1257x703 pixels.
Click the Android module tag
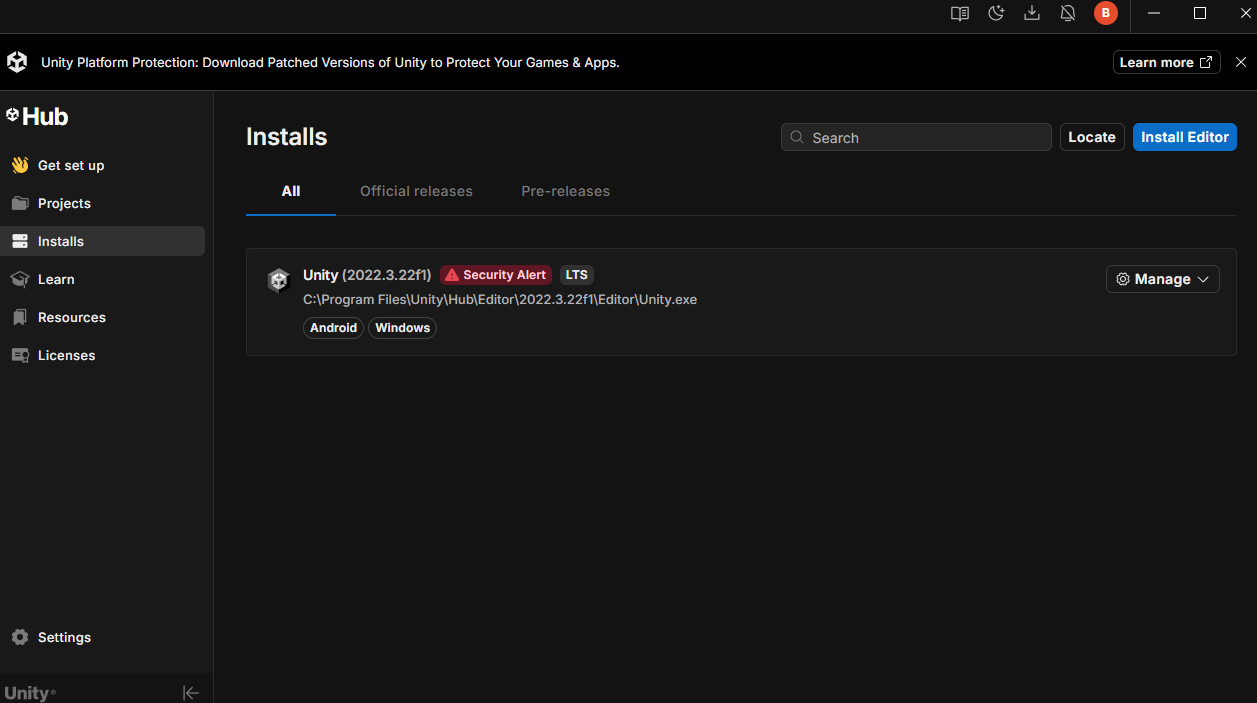click(x=333, y=328)
